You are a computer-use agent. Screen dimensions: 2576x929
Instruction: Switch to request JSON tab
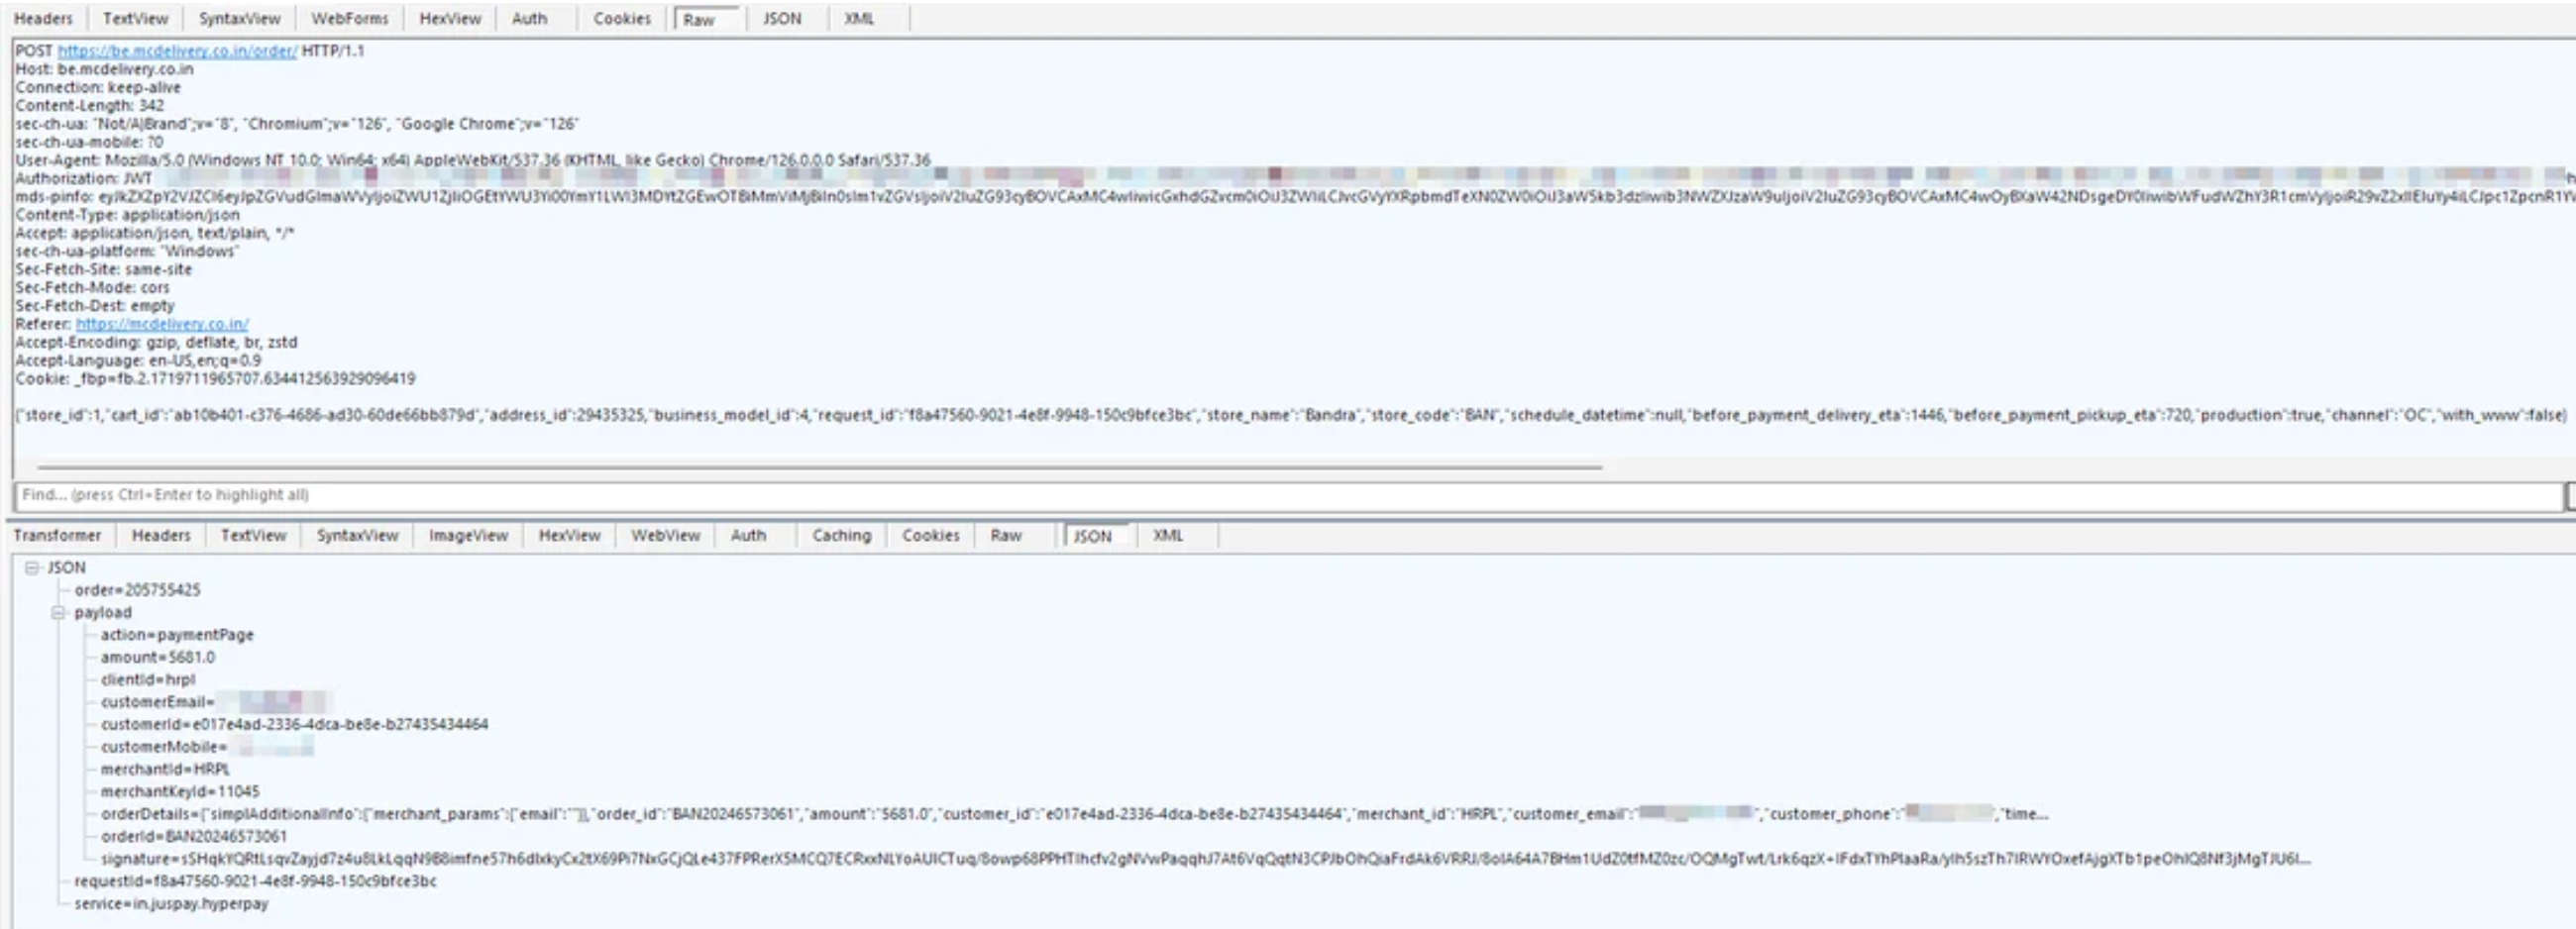point(782,19)
